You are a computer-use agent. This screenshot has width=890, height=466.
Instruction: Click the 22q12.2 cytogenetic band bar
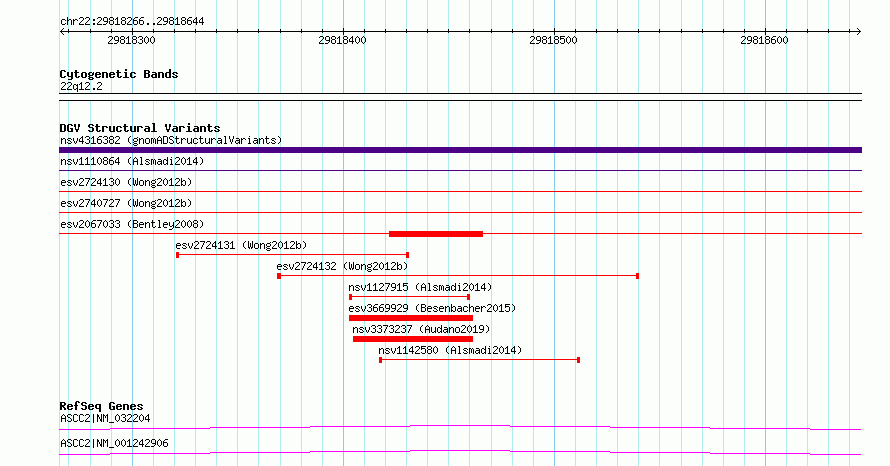coord(460,97)
